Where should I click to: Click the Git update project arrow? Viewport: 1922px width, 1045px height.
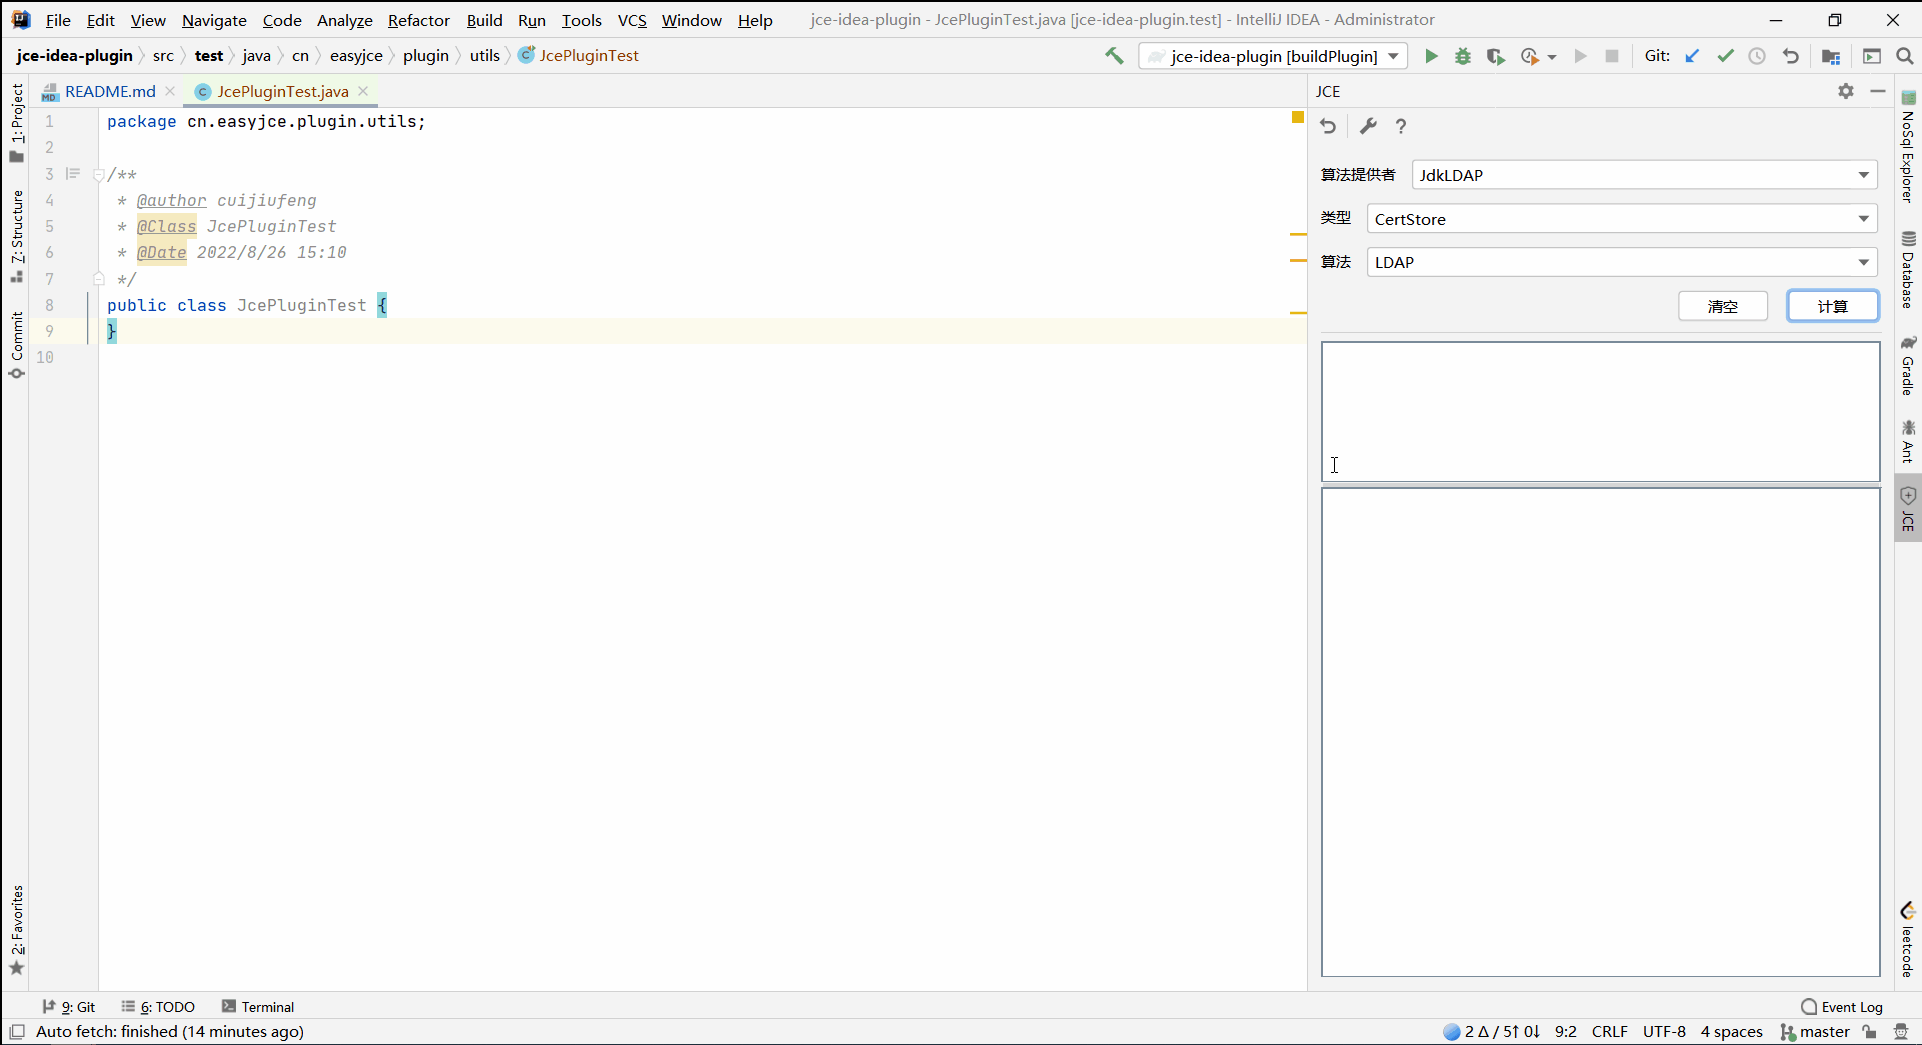[1692, 56]
